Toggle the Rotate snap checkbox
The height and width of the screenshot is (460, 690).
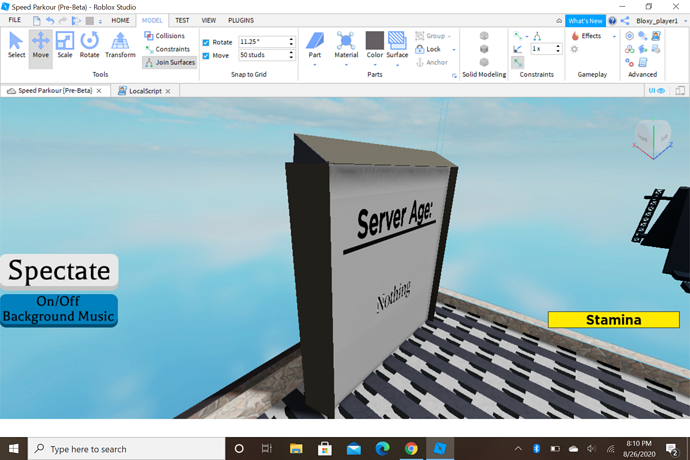[206, 42]
